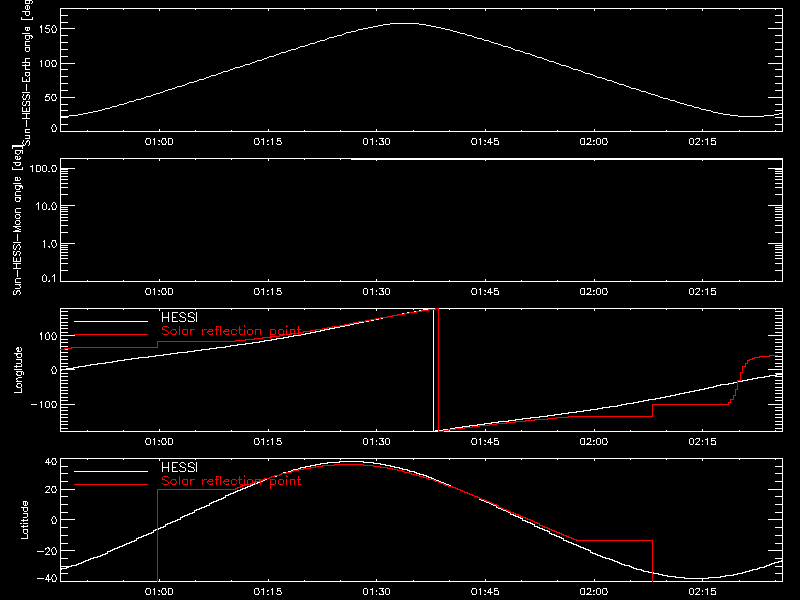Screen dimensions: 800x600
Task: Click 02:00 label of the Moon angle plot
Action: (x=594, y=292)
